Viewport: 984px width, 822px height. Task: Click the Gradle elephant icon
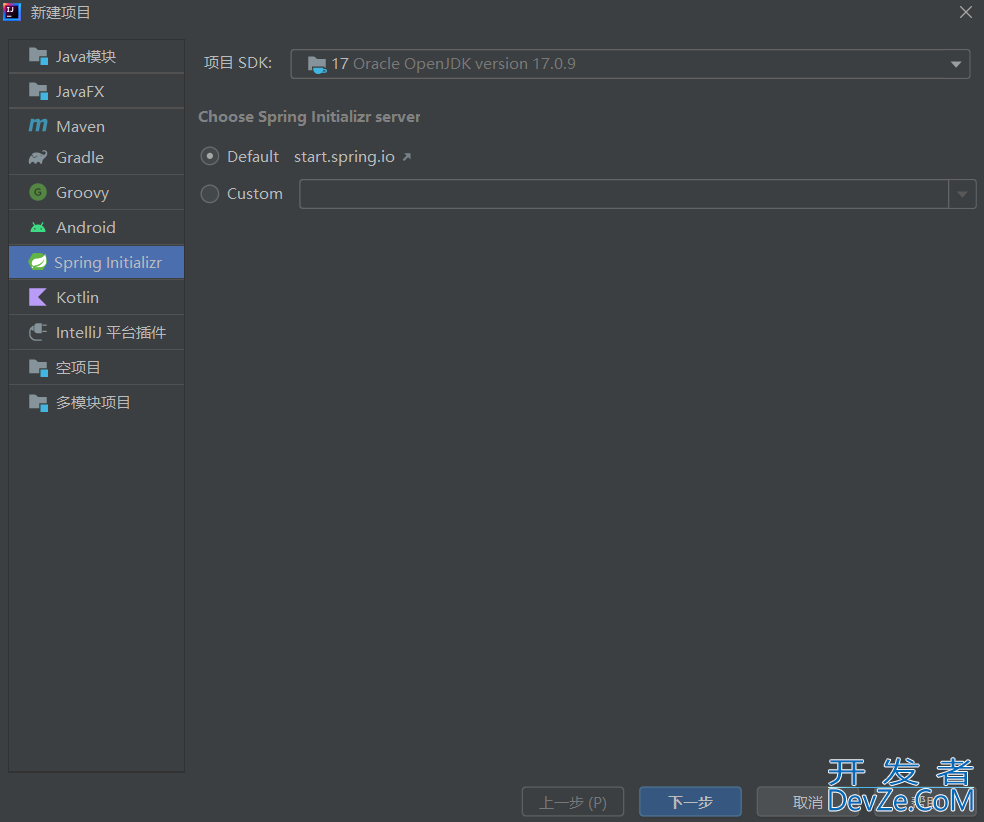tap(38, 157)
